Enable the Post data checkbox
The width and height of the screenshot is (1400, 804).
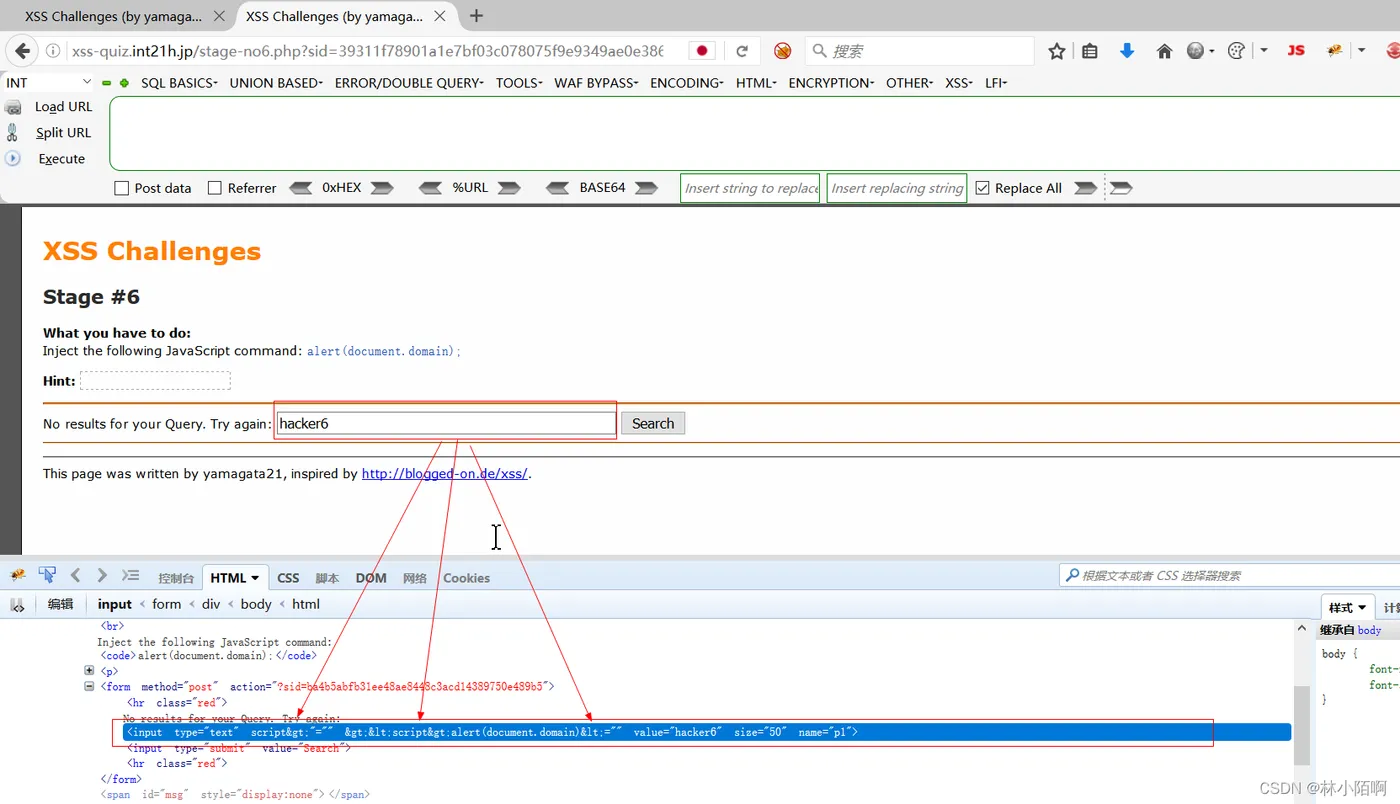click(122, 188)
